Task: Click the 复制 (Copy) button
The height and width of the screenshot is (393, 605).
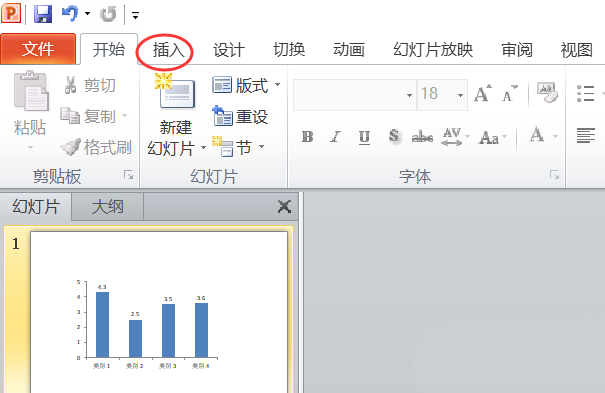Action: click(88, 116)
